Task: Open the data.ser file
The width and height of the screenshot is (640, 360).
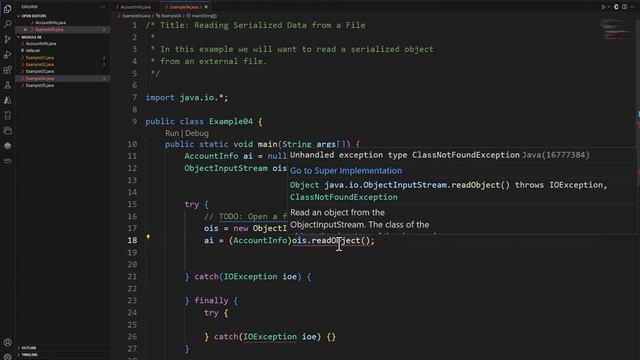Action: coord(33,51)
